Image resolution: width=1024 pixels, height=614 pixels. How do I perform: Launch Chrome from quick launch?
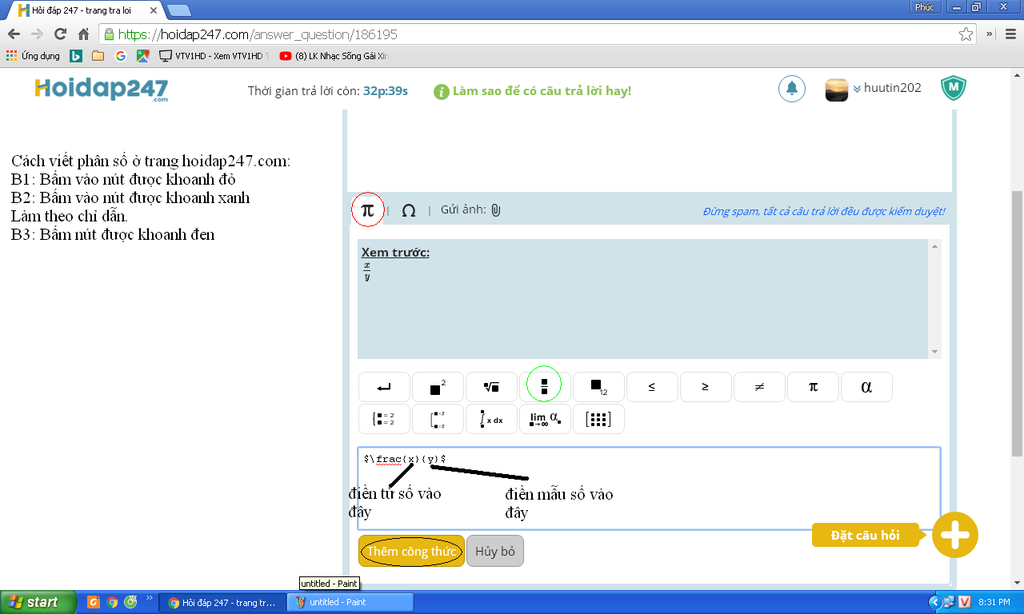point(112,602)
